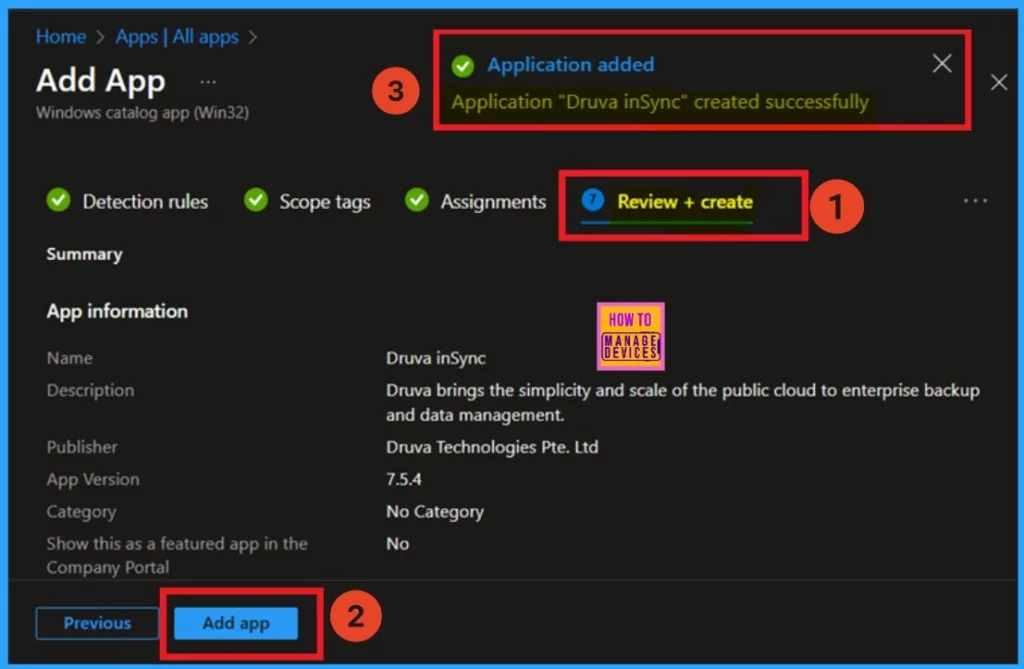Open the ellipsis menu beside Add App title
Image resolution: width=1024 pixels, height=669 pixels.
[x=208, y=82]
